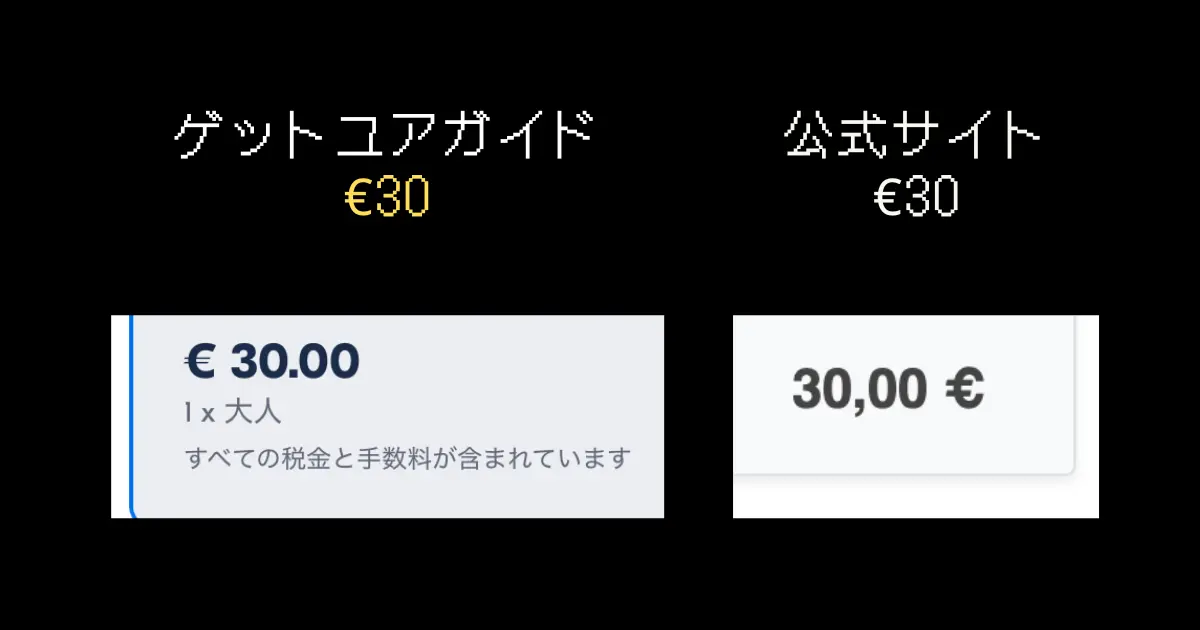This screenshot has height=630, width=1200.
Task: Click the 1 x quantity prefix
Action: click(198, 411)
